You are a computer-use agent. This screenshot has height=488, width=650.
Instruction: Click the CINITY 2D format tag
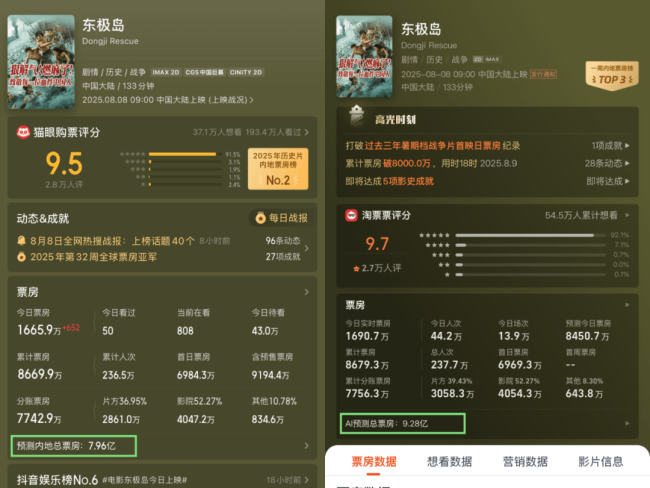coord(246,72)
